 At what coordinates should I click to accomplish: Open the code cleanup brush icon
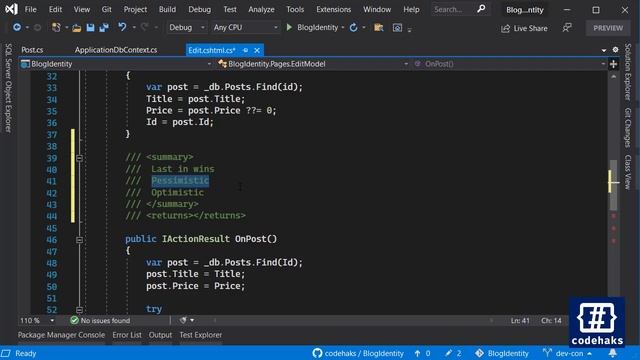tap(183, 320)
